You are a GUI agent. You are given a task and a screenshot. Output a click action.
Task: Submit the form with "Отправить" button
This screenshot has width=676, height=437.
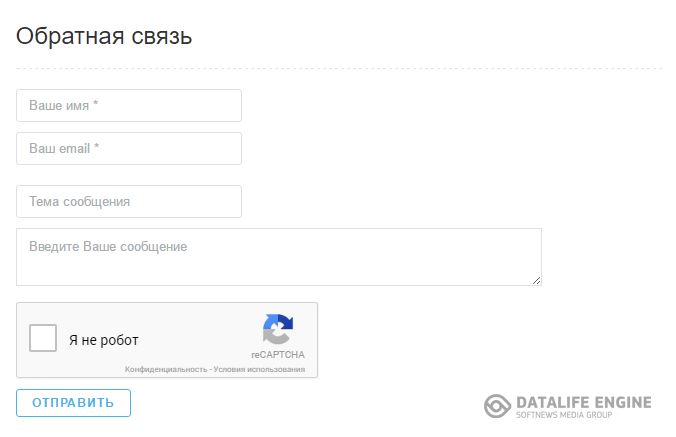73,403
